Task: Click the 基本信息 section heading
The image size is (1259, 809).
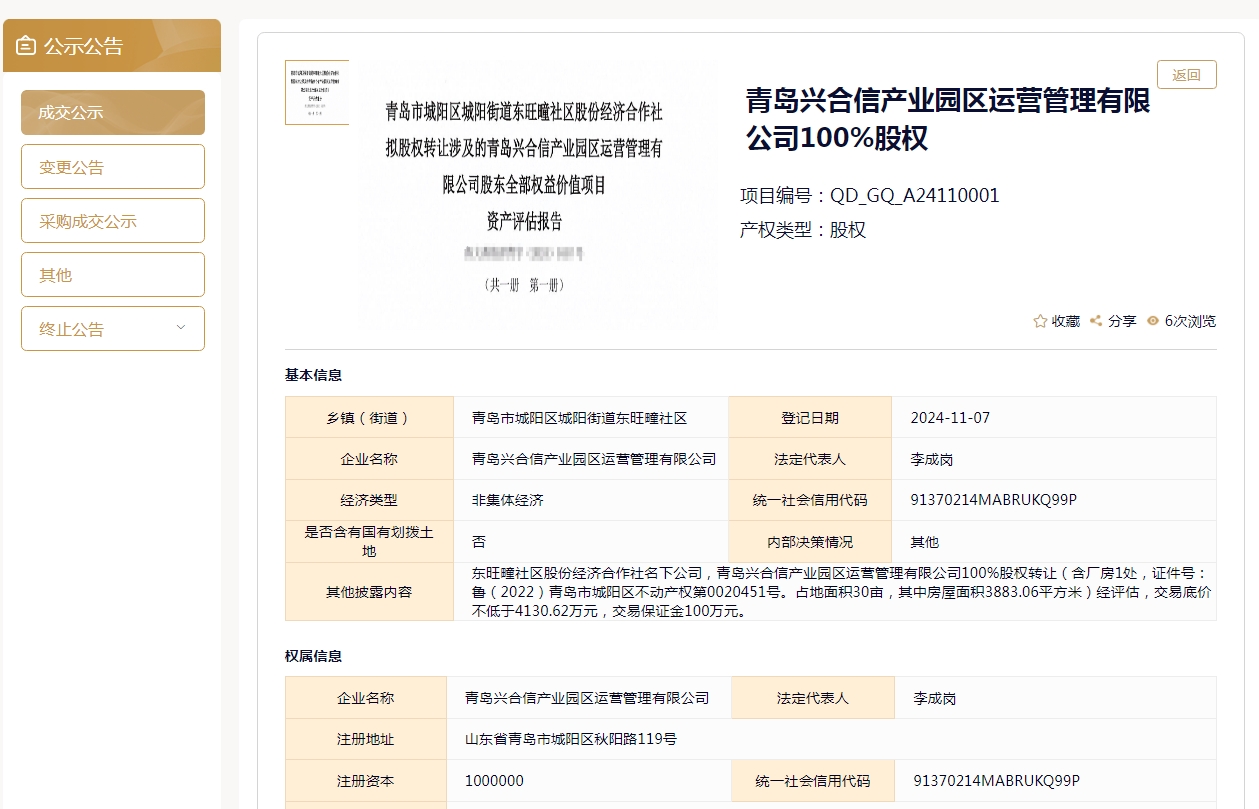Action: [x=313, y=375]
